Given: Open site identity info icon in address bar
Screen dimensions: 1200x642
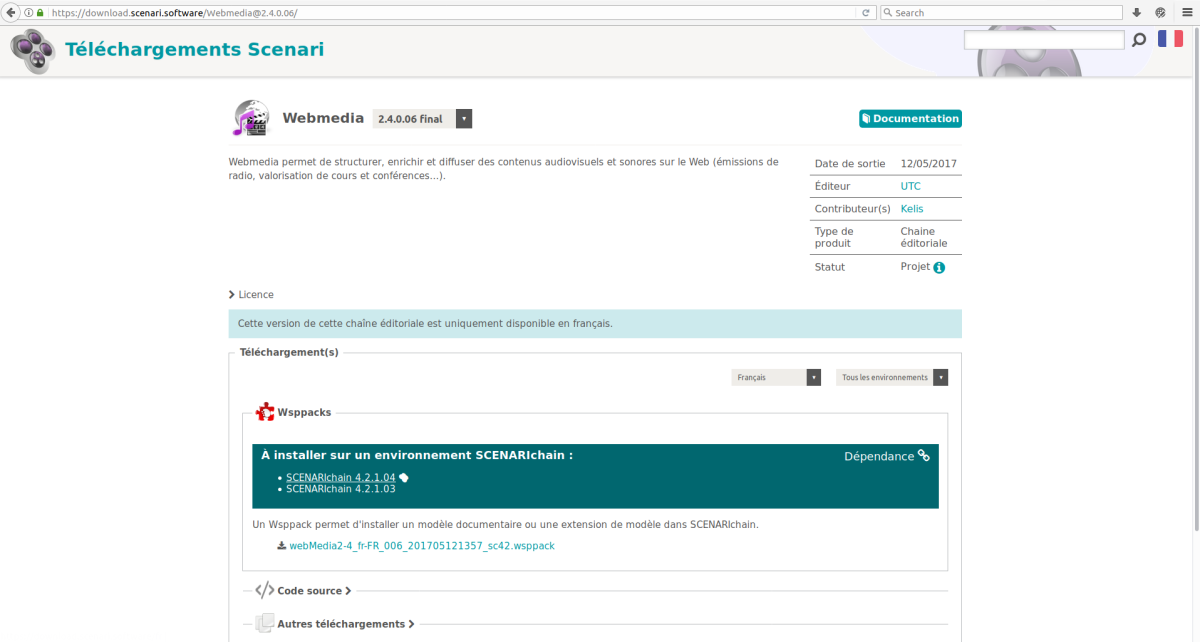Looking at the screenshot, I should coord(29,13).
